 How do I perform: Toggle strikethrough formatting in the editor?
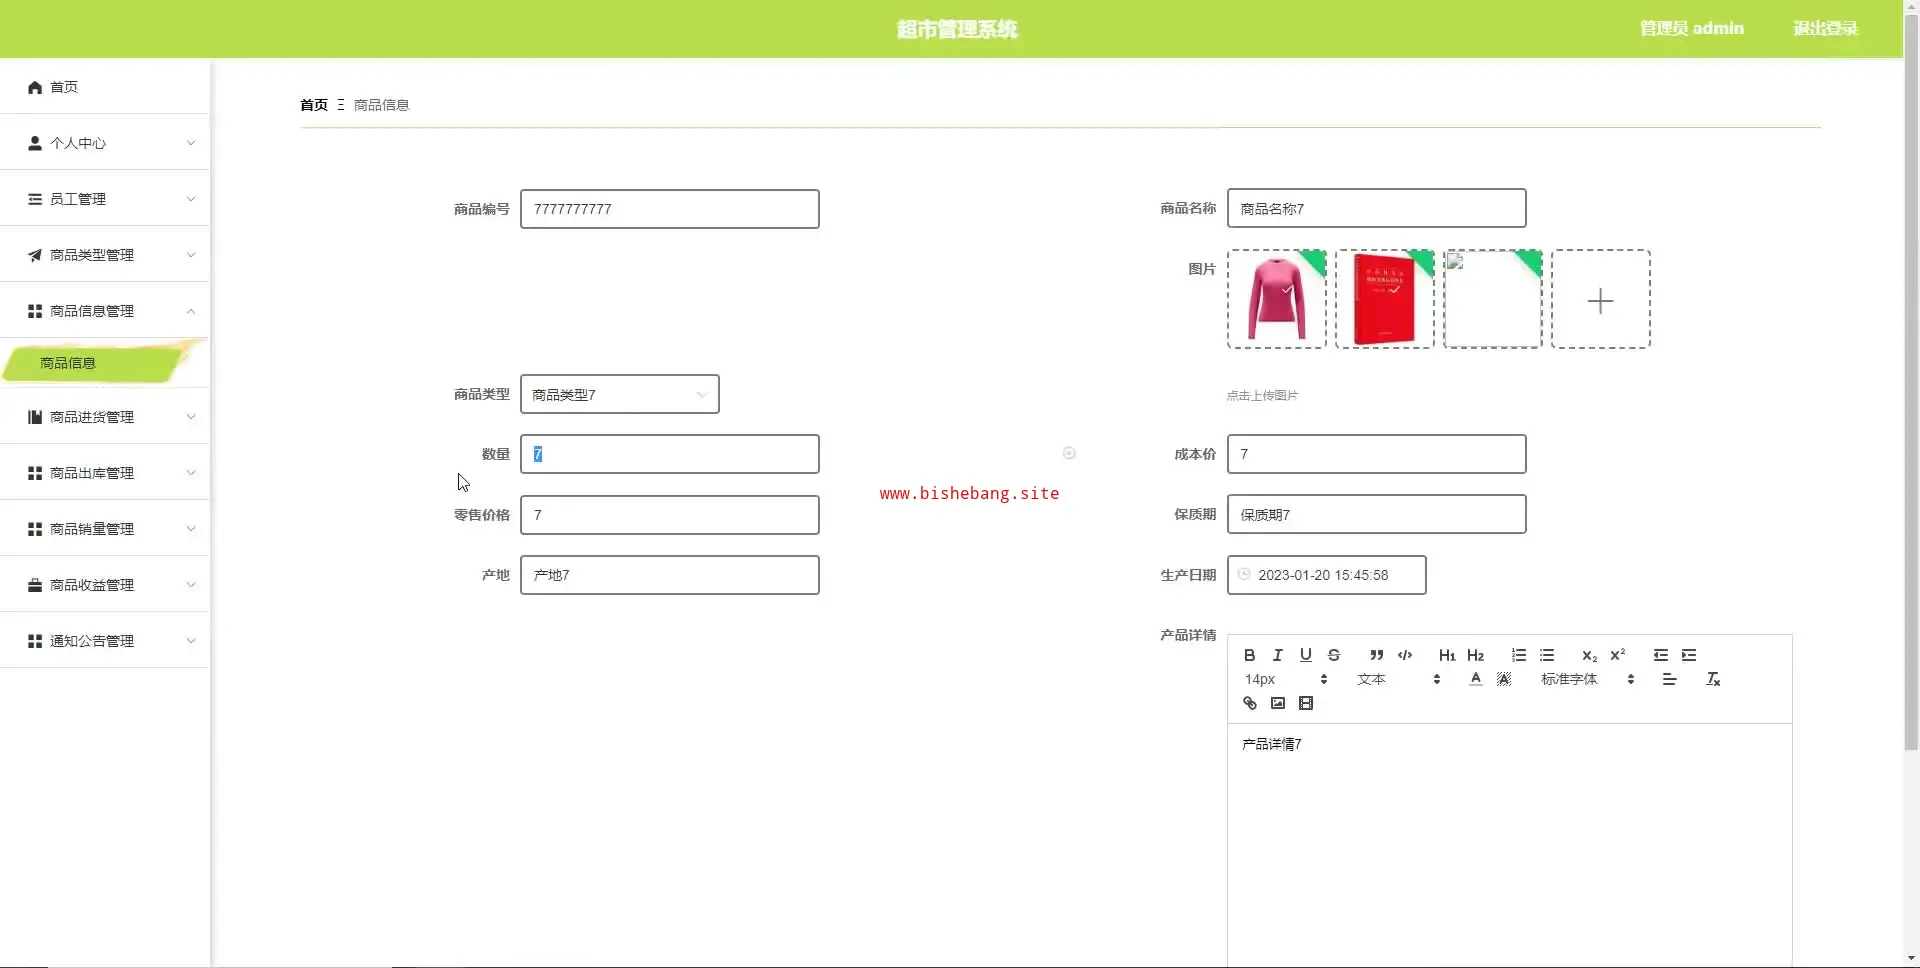point(1333,655)
